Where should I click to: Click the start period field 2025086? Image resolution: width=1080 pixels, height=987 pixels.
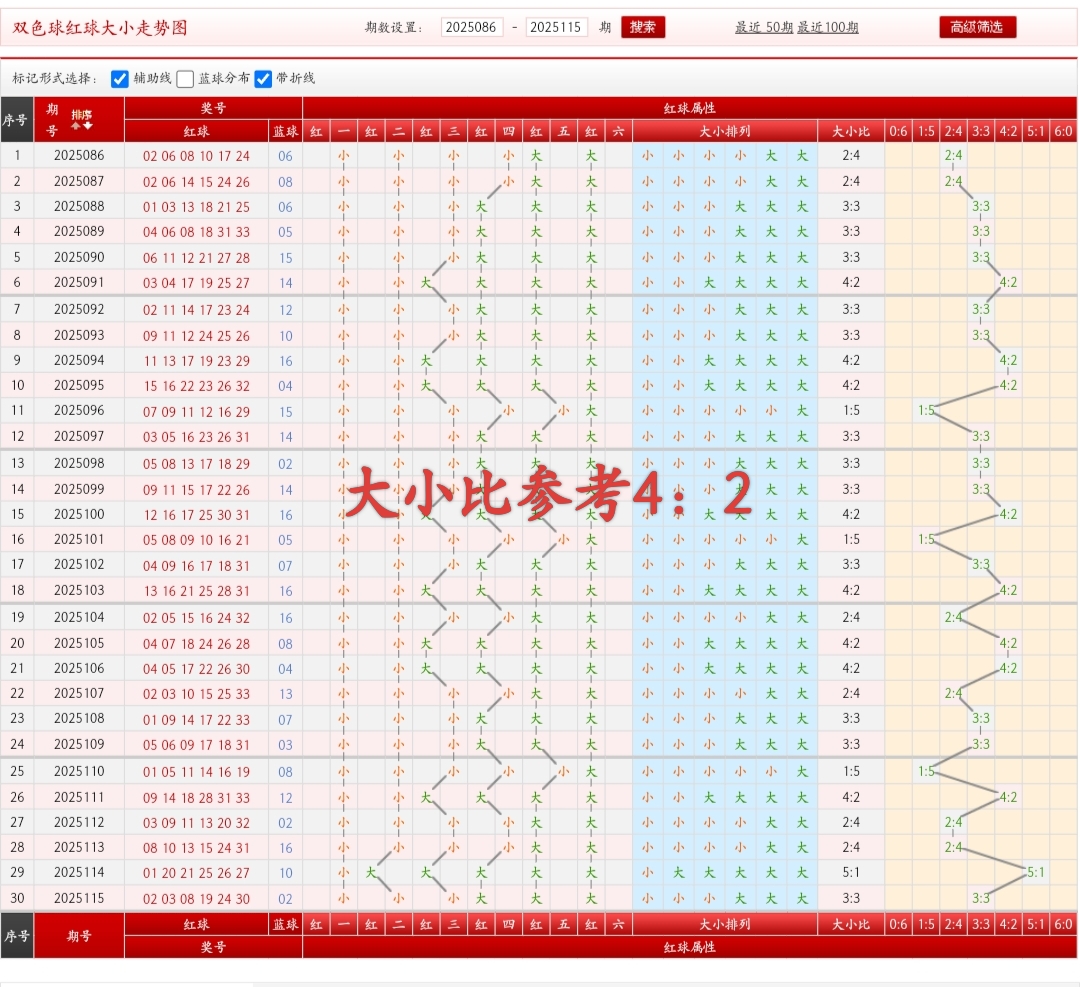471,28
